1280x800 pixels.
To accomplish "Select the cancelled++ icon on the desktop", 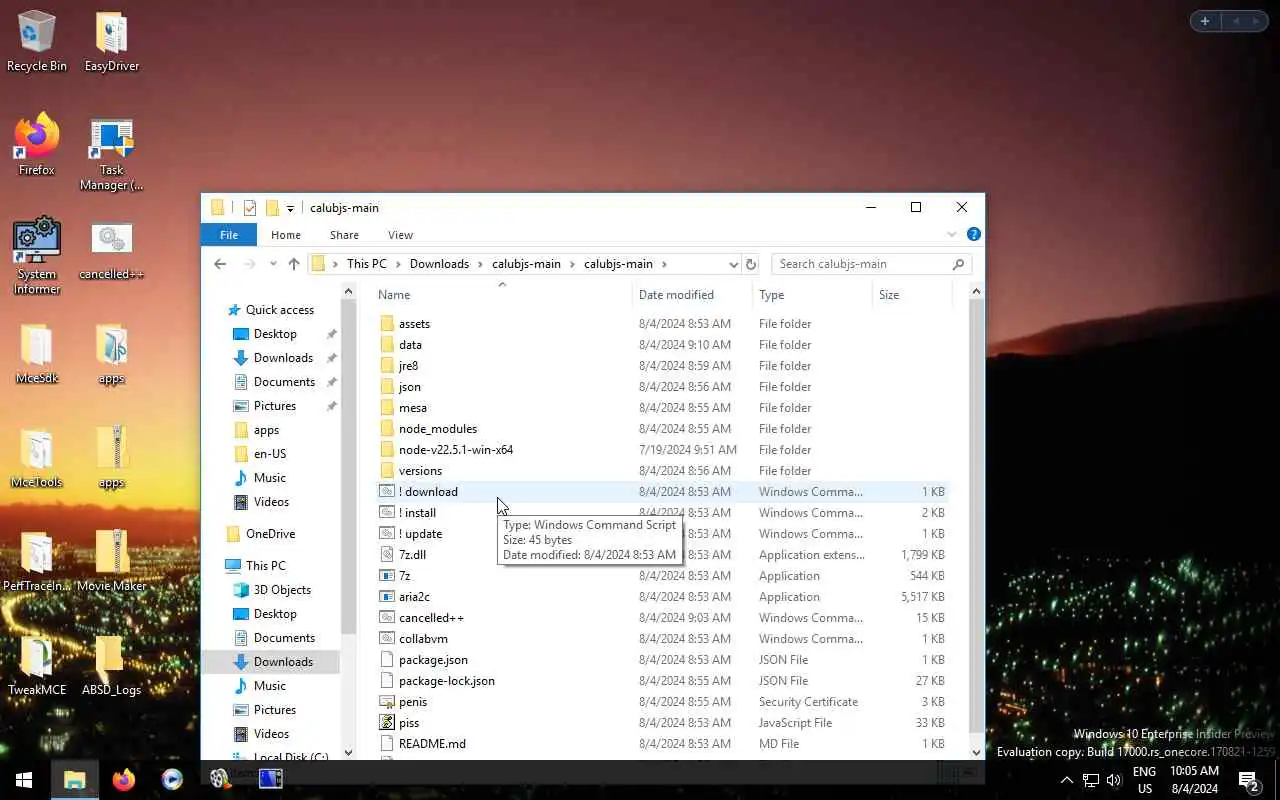I will pos(111,250).
